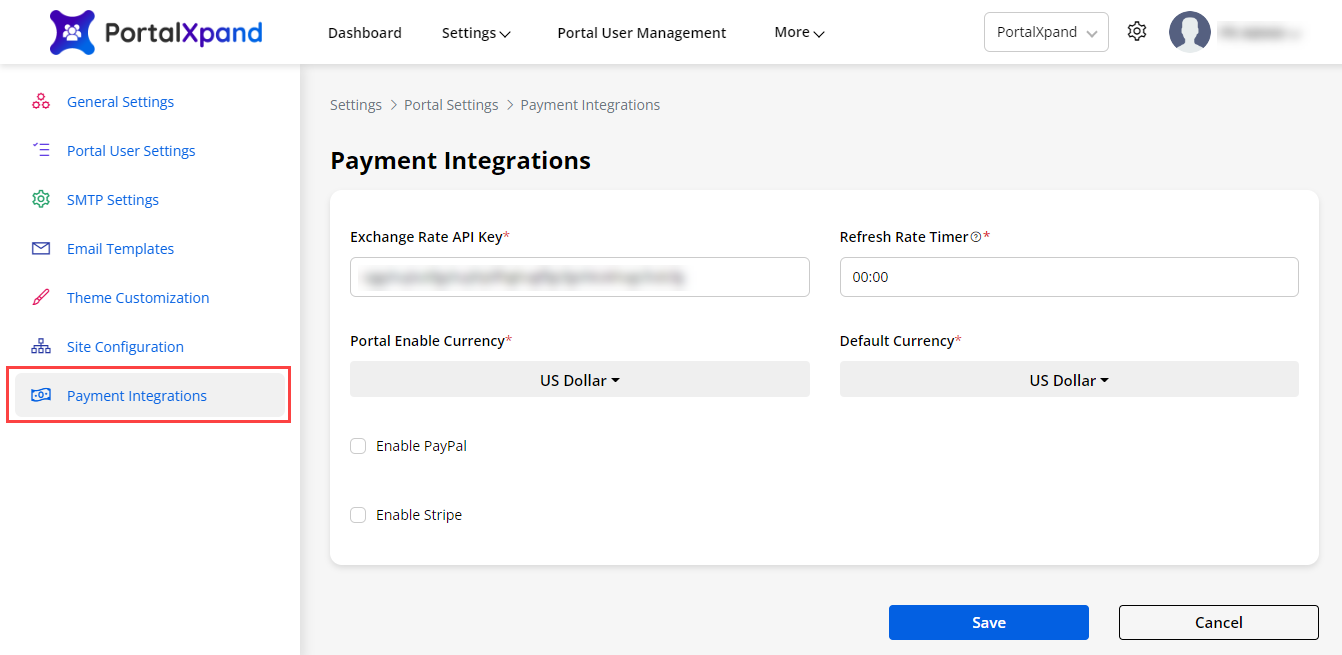Open the Portal Enable Currency dropdown
Viewport: 1342px width, 655px height.
(x=579, y=380)
